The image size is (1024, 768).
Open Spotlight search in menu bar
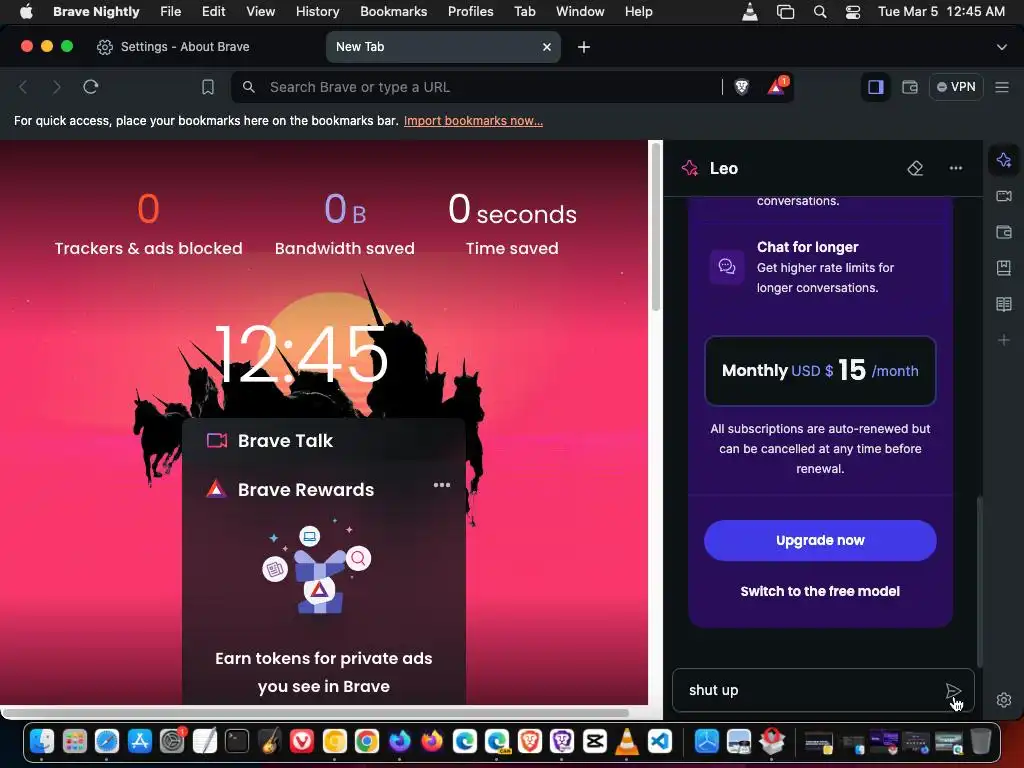(820, 12)
